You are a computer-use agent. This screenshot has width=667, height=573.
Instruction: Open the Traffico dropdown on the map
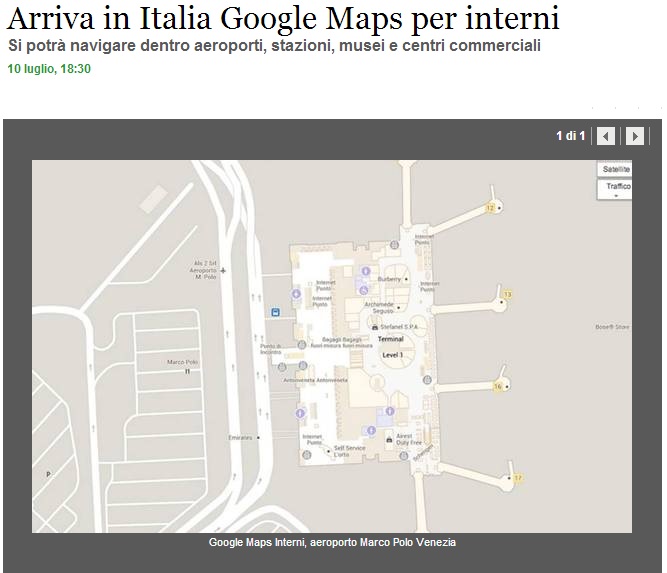(615, 189)
